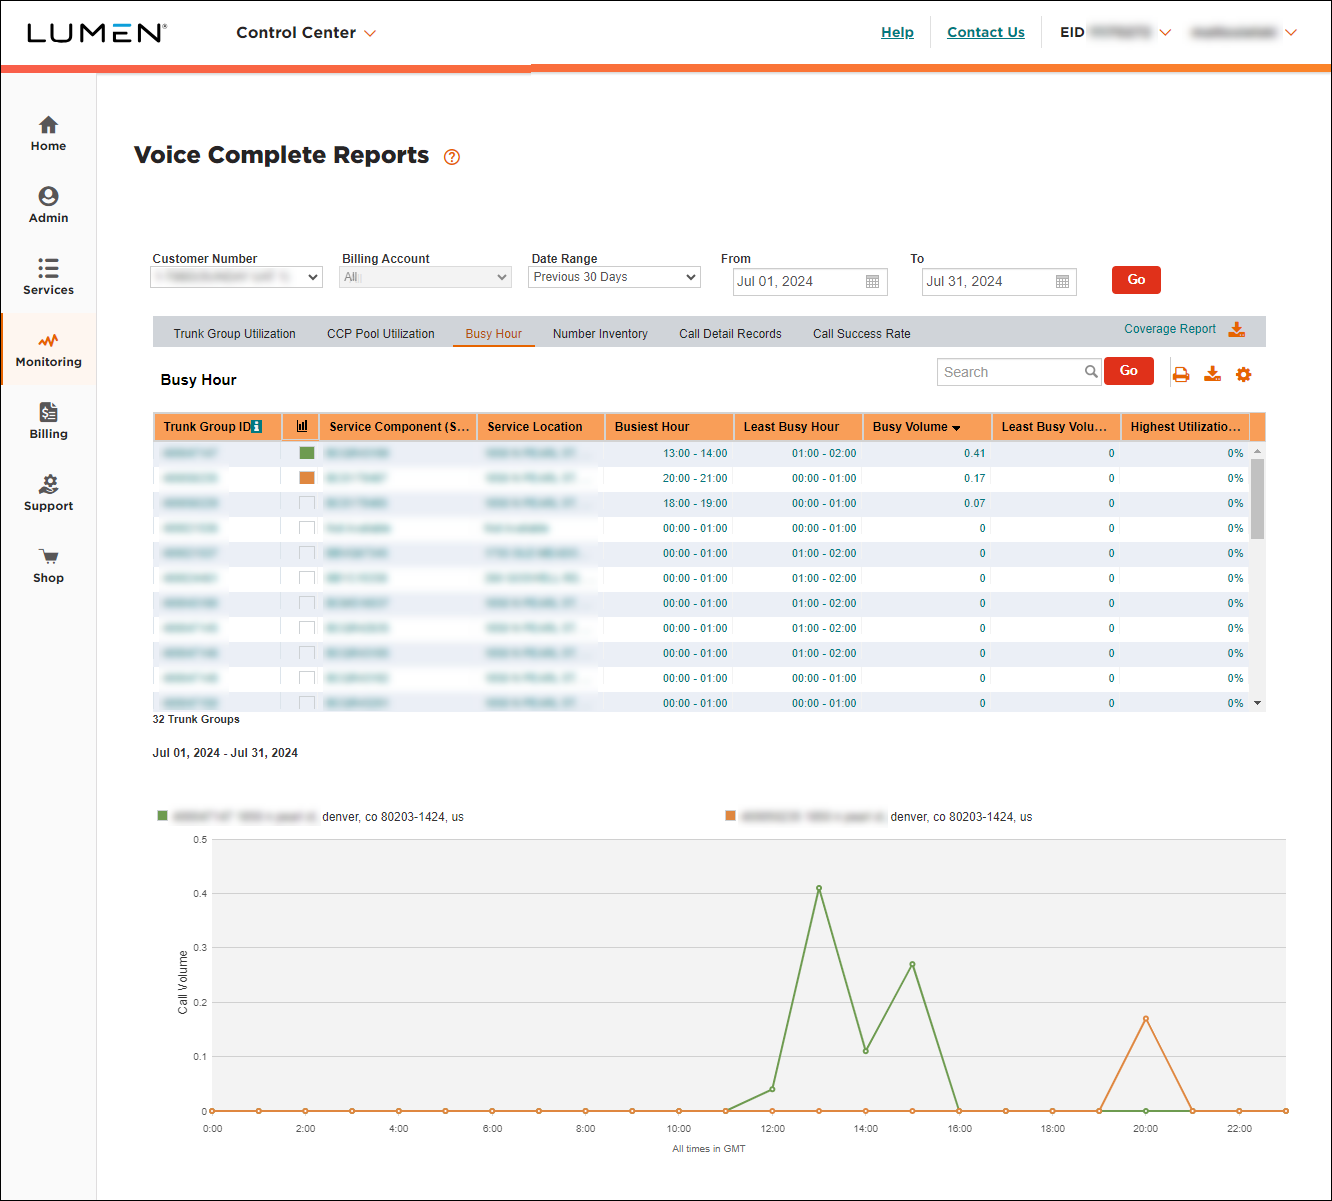
Task: Open Support from the sidebar
Action: pos(48,492)
